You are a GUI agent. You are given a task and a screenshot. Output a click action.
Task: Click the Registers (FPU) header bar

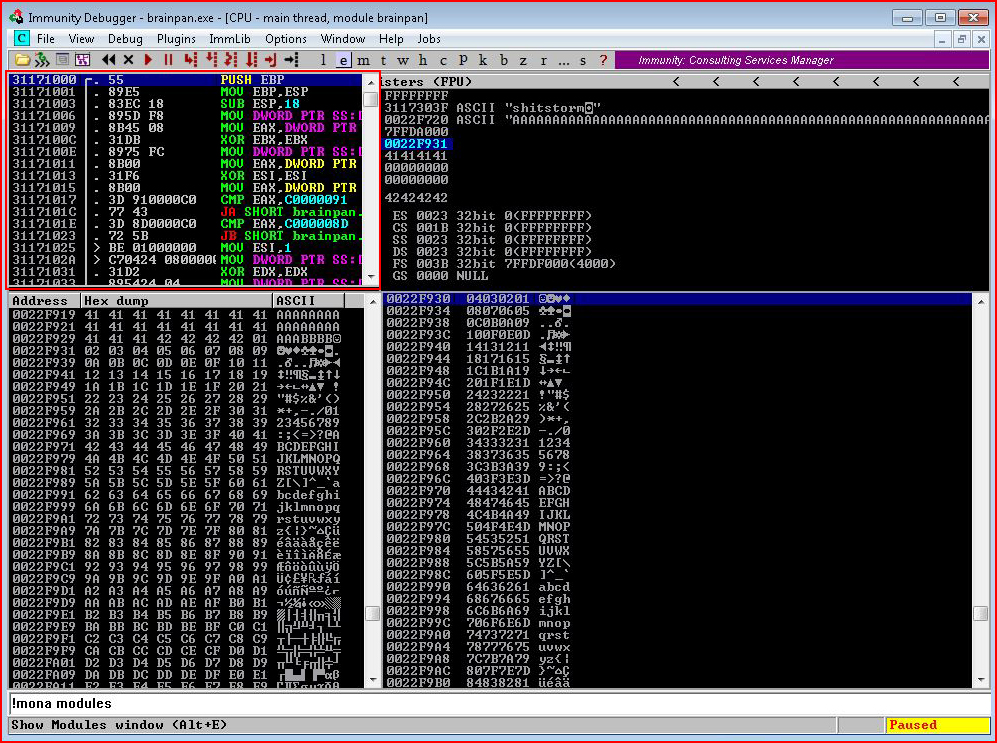685,81
